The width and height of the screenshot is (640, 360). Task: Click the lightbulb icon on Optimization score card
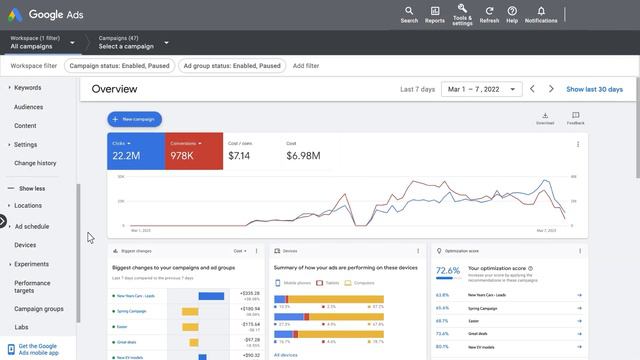point(439,251)
